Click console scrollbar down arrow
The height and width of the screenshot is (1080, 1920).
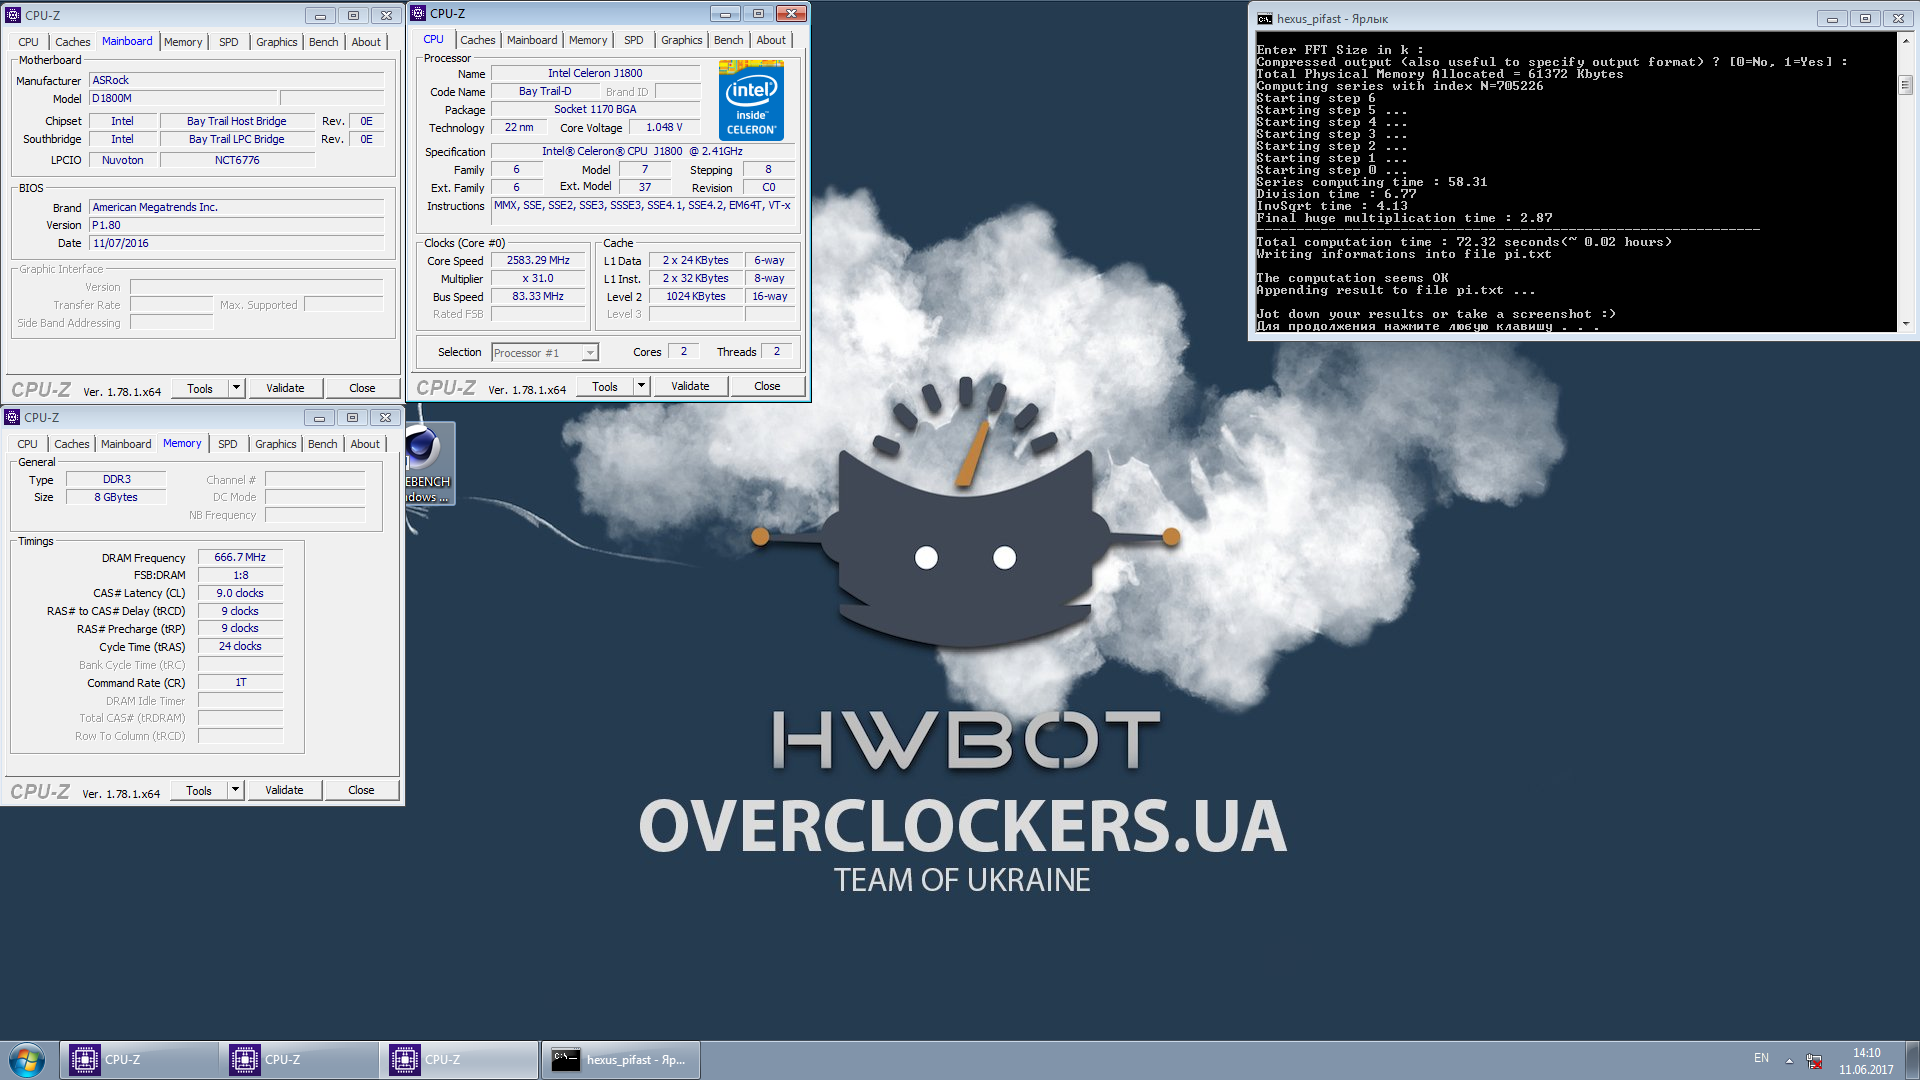[x=1906, y=323]
